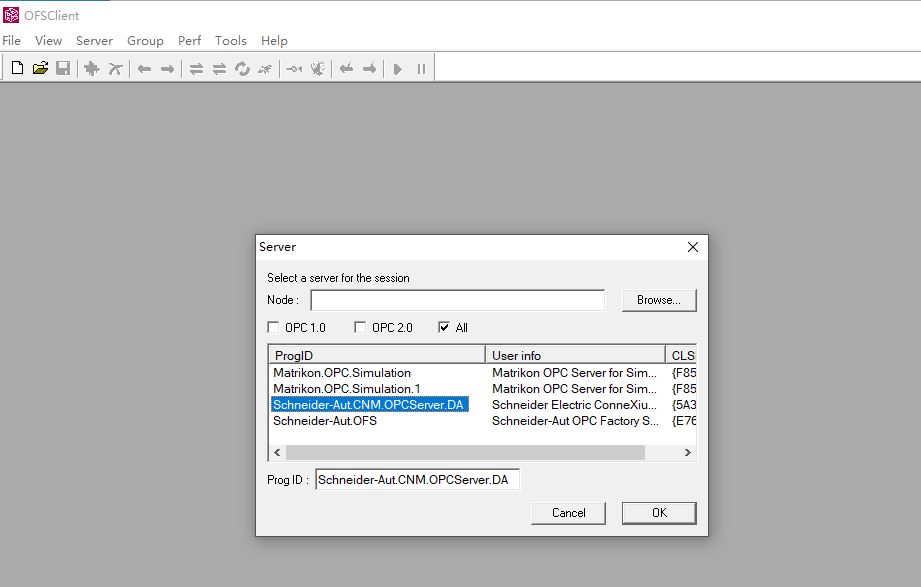Click the Prog ID text field
This screenshot has height=587, width=921.
tap(417, 479)
